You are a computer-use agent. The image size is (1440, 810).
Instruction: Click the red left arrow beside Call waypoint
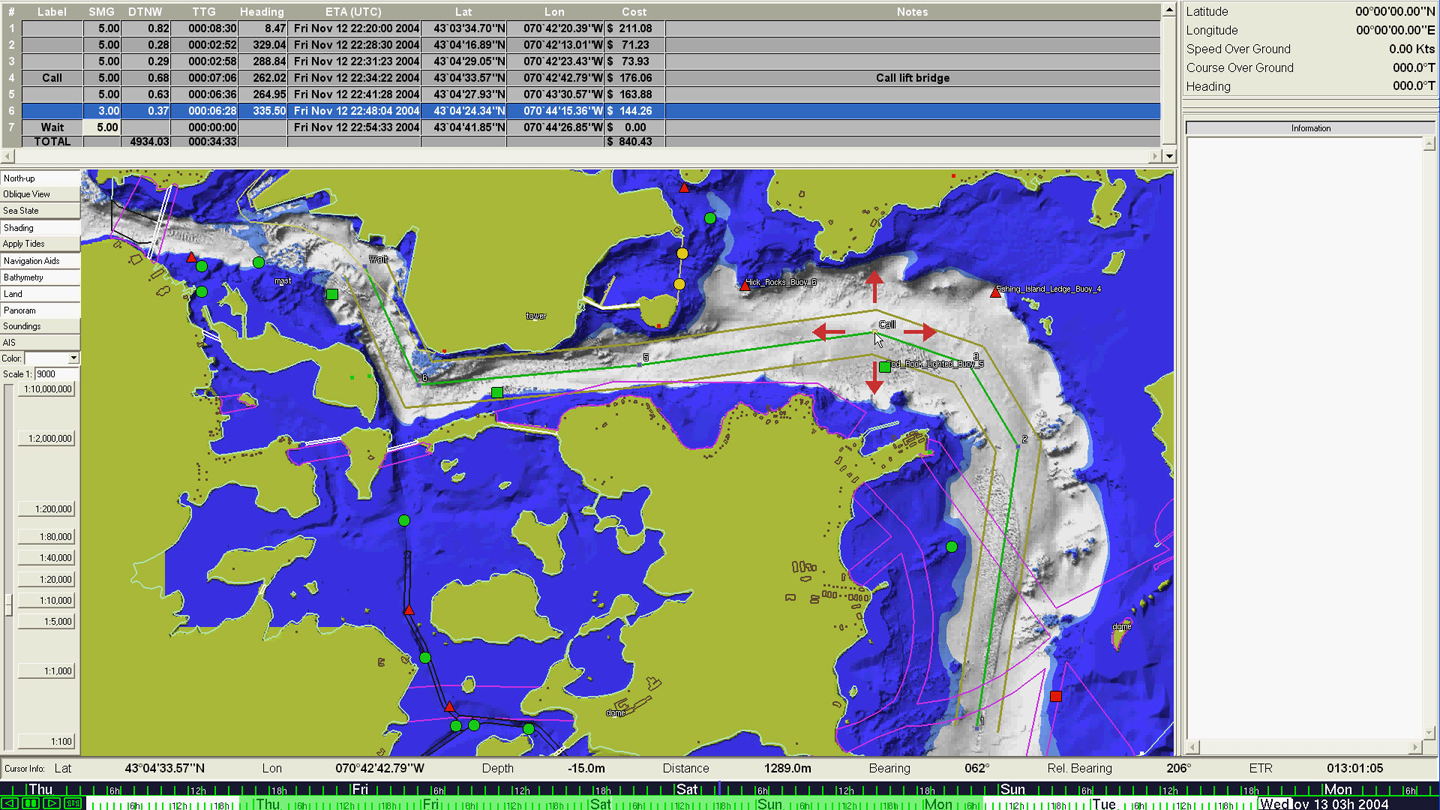[829, 332]
